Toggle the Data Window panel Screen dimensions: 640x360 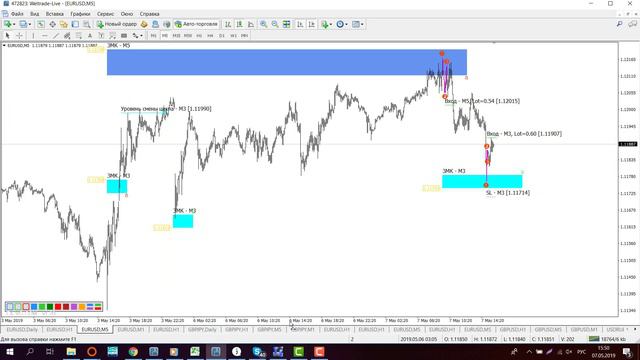pos(53,24)
